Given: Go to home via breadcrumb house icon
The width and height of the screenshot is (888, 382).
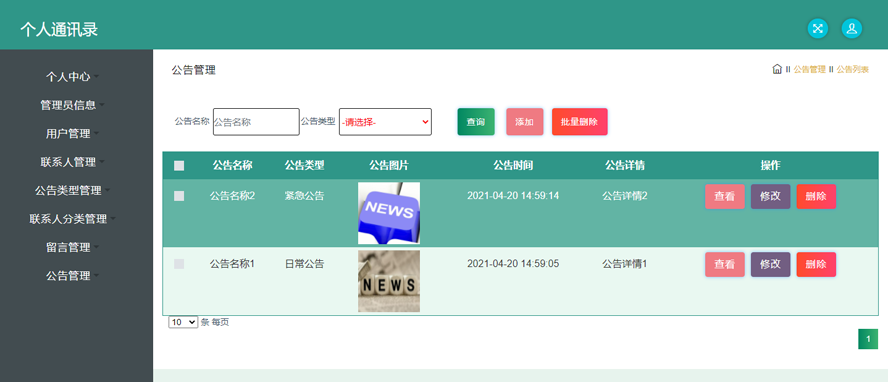Looking at the screenshot, I should [777, 69].
